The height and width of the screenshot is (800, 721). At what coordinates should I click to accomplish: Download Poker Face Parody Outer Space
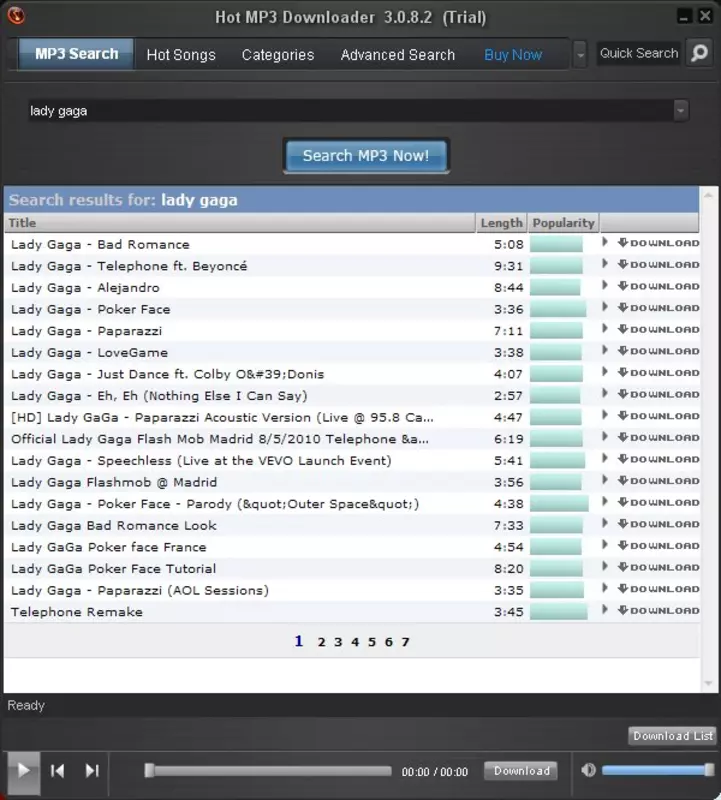(x=658, y=503)
